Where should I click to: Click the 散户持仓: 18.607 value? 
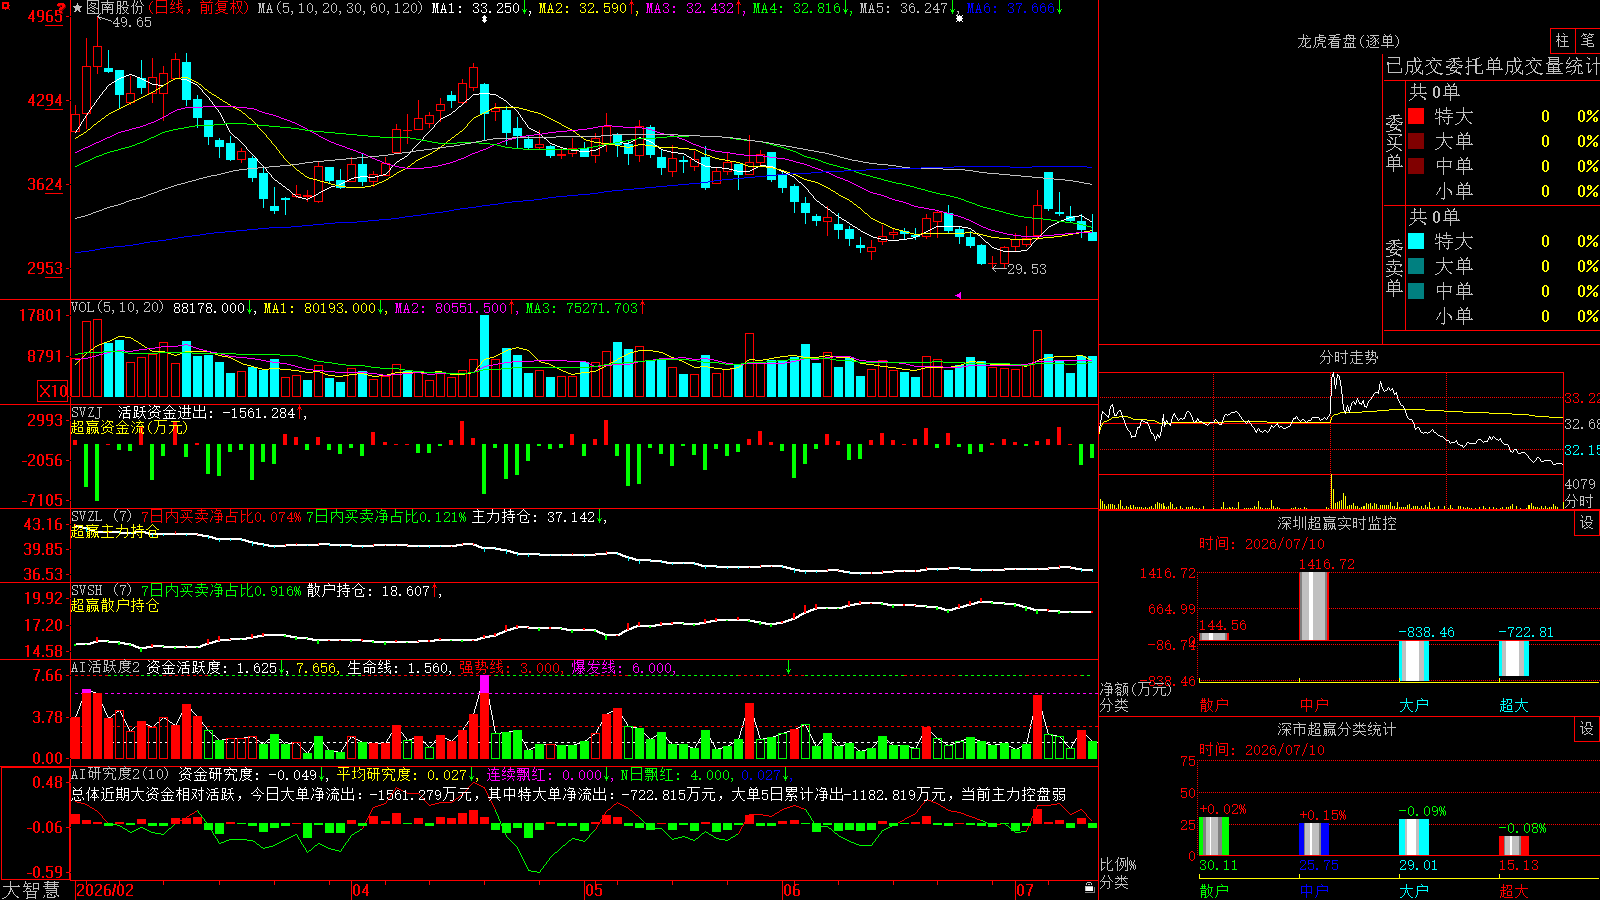tap(369, 591)
